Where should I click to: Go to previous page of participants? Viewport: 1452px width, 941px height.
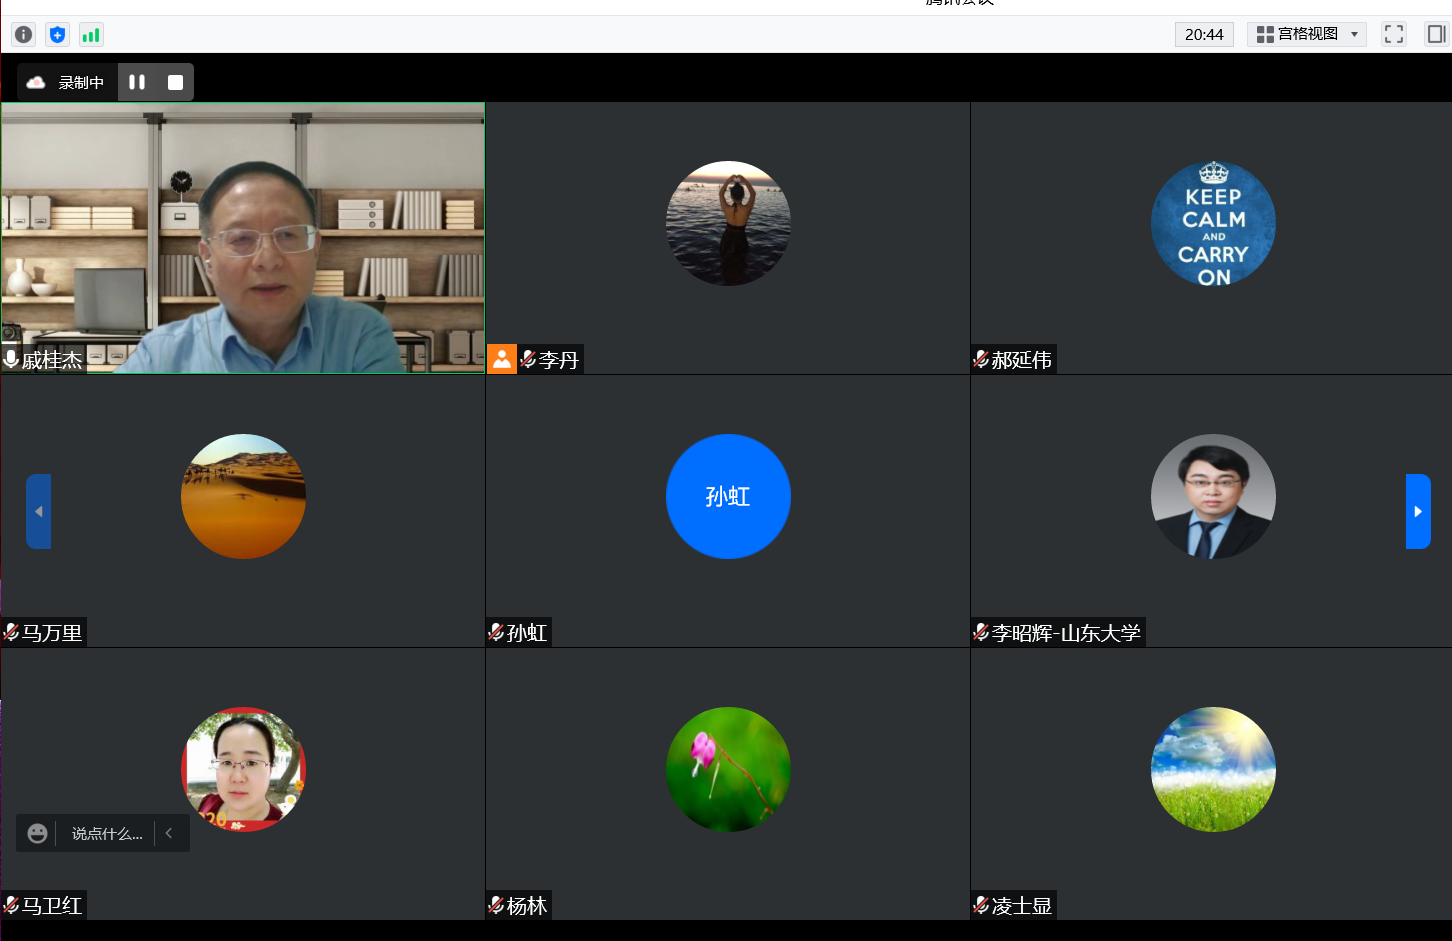tap(38, 511)
